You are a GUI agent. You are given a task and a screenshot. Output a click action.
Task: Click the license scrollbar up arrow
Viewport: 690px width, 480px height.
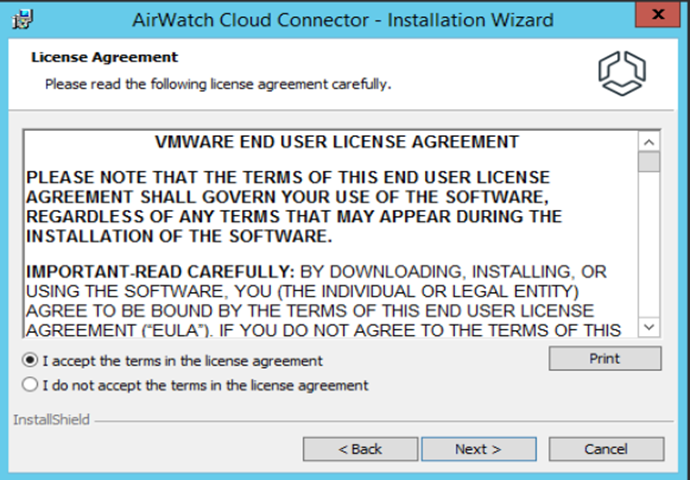649,142
